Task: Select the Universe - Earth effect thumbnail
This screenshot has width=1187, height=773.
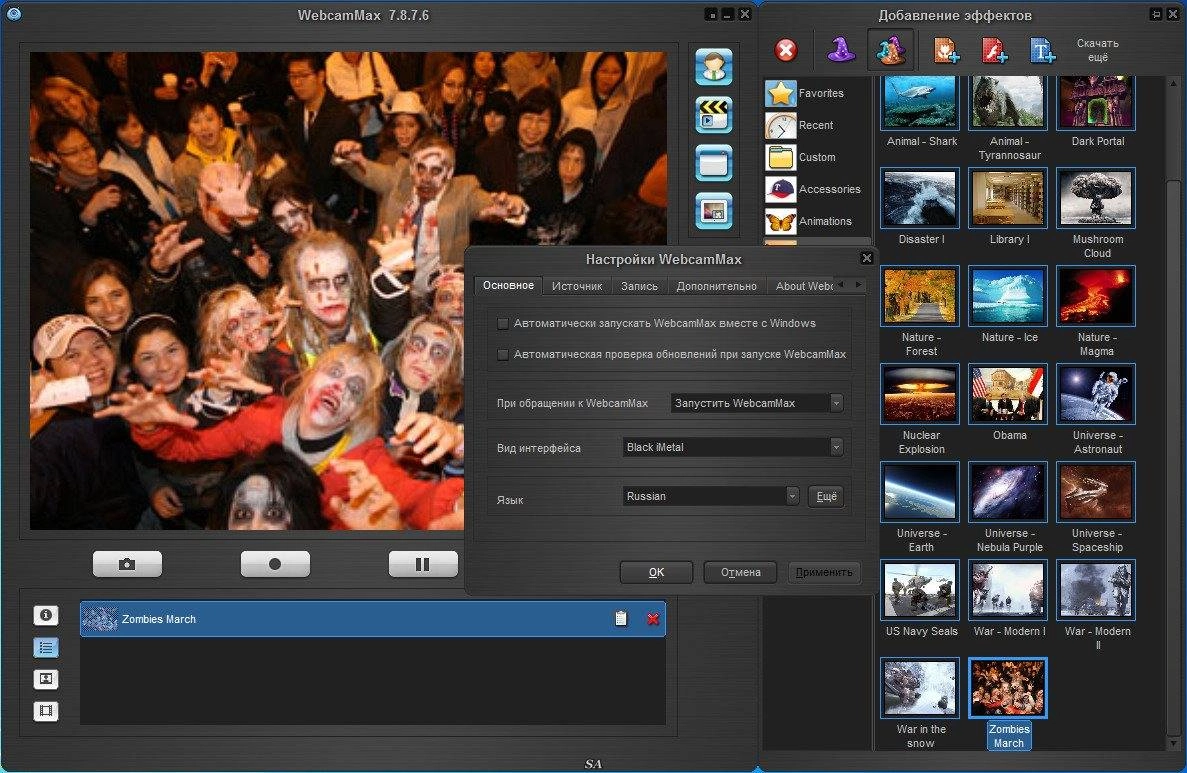Action: (920, 492)
